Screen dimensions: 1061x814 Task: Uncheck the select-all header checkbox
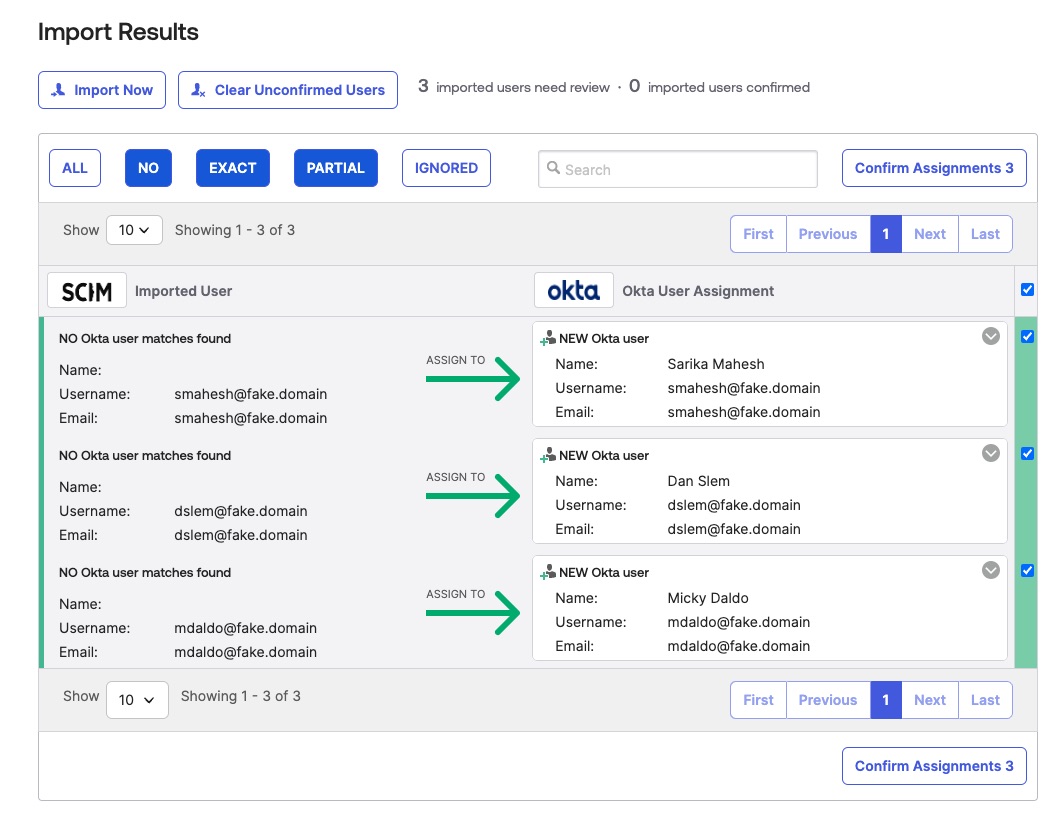(x=1028, y=290)
